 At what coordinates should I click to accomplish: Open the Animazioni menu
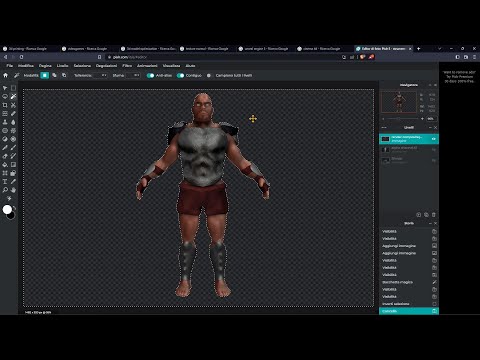(x=147, y=66)
